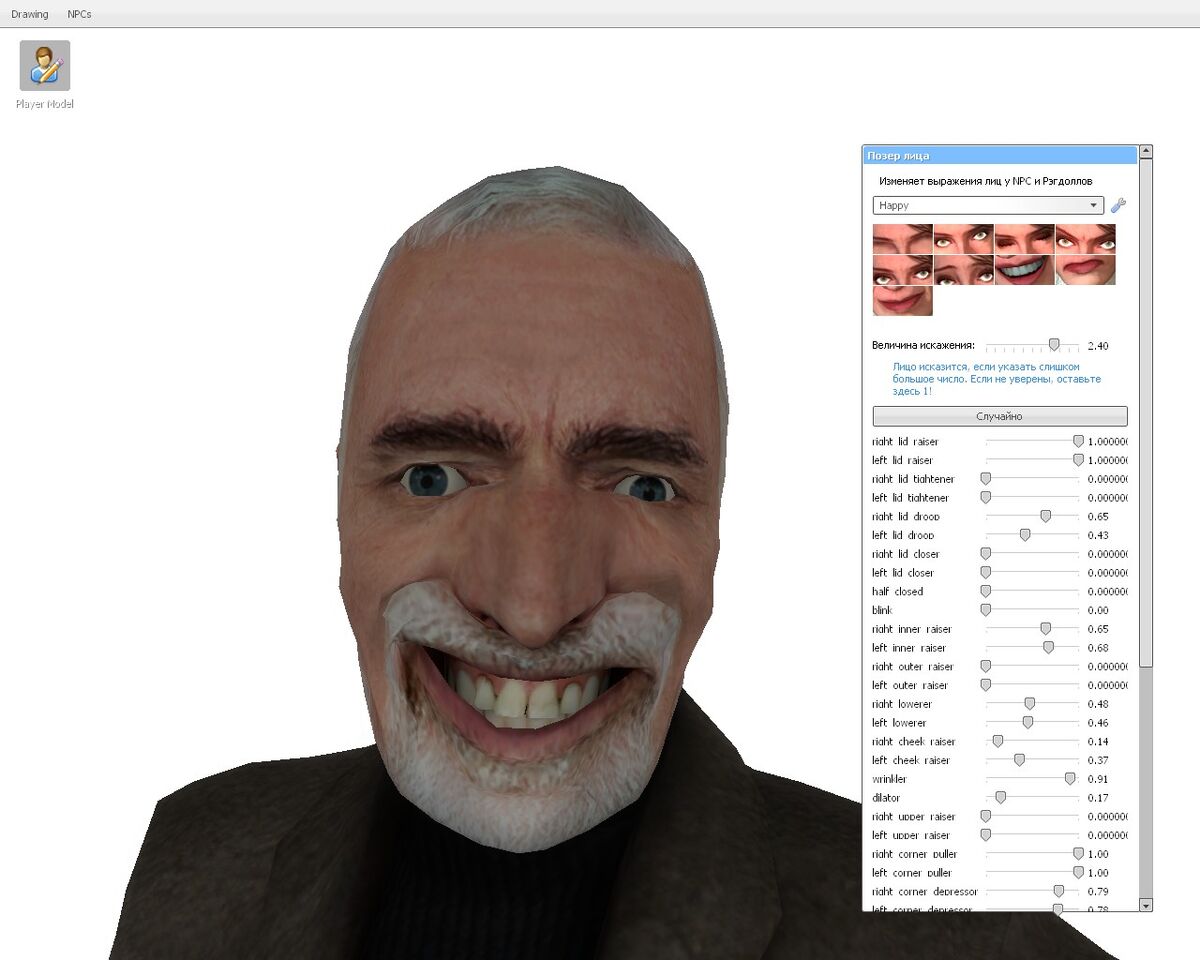This screenshot has height=960, width=1200.
Task: Click the left corner puller slider handle
Action: coord(1077,872)
